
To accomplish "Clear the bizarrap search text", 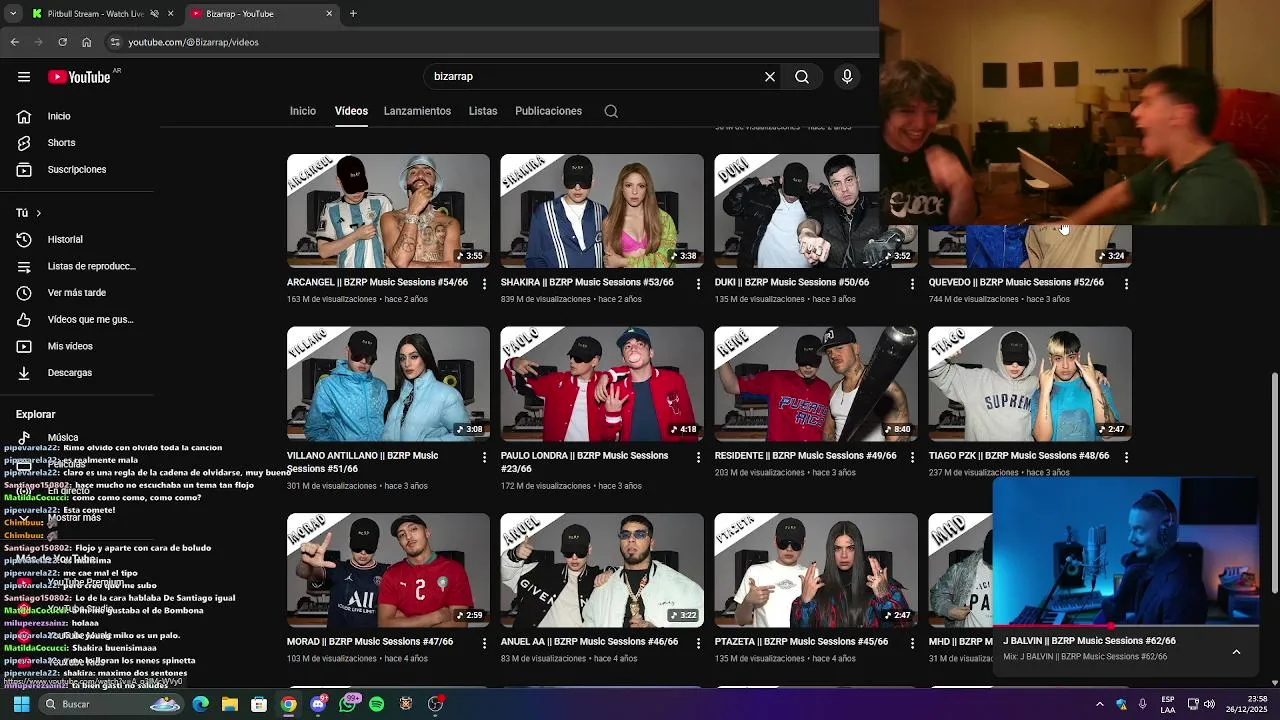I will 770,77.
